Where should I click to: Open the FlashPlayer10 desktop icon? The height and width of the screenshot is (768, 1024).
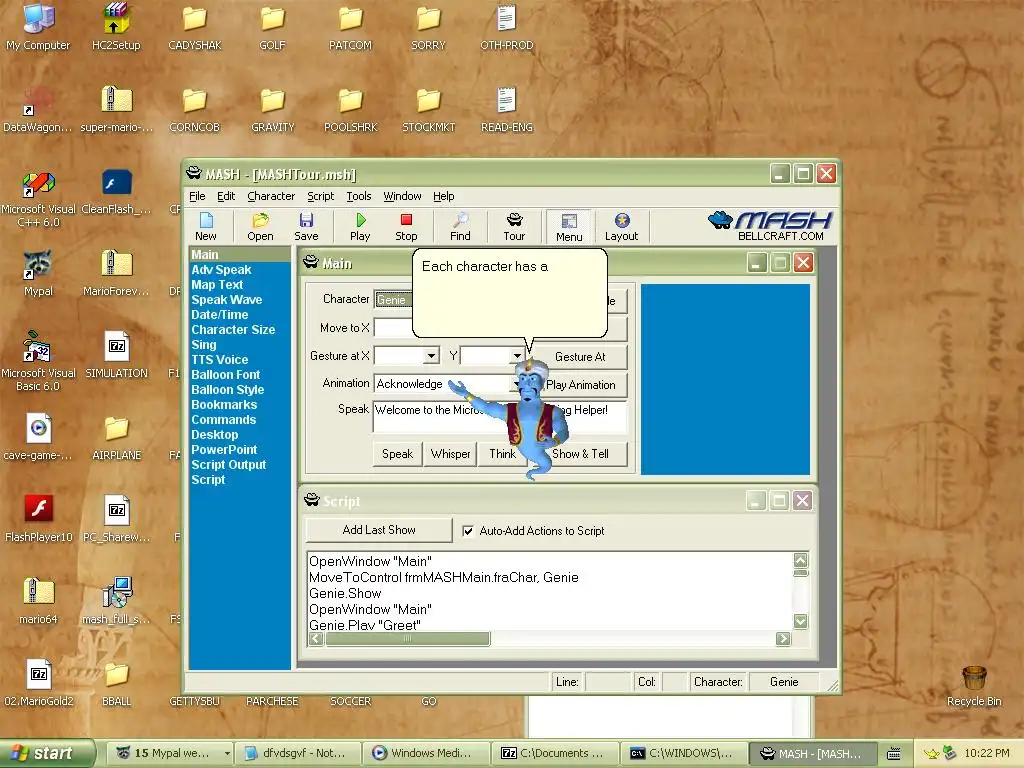[x=39, y=519]
